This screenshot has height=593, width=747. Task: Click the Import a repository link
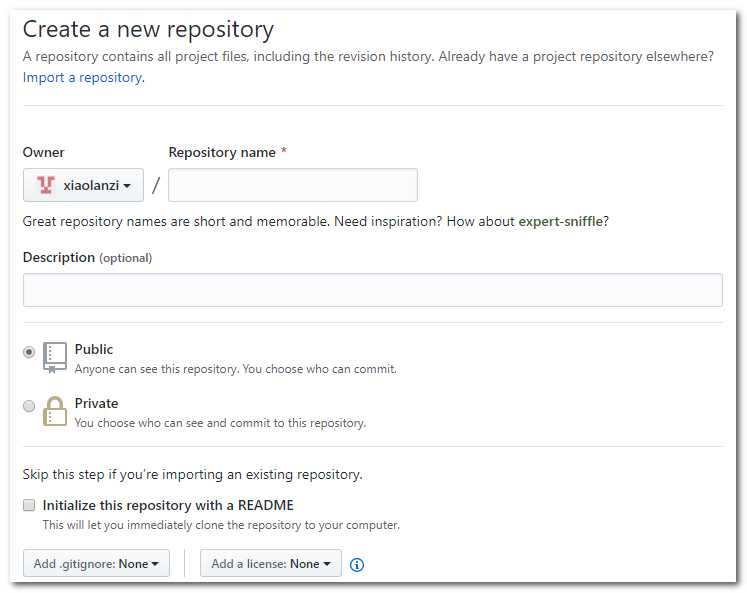(83, 77)
